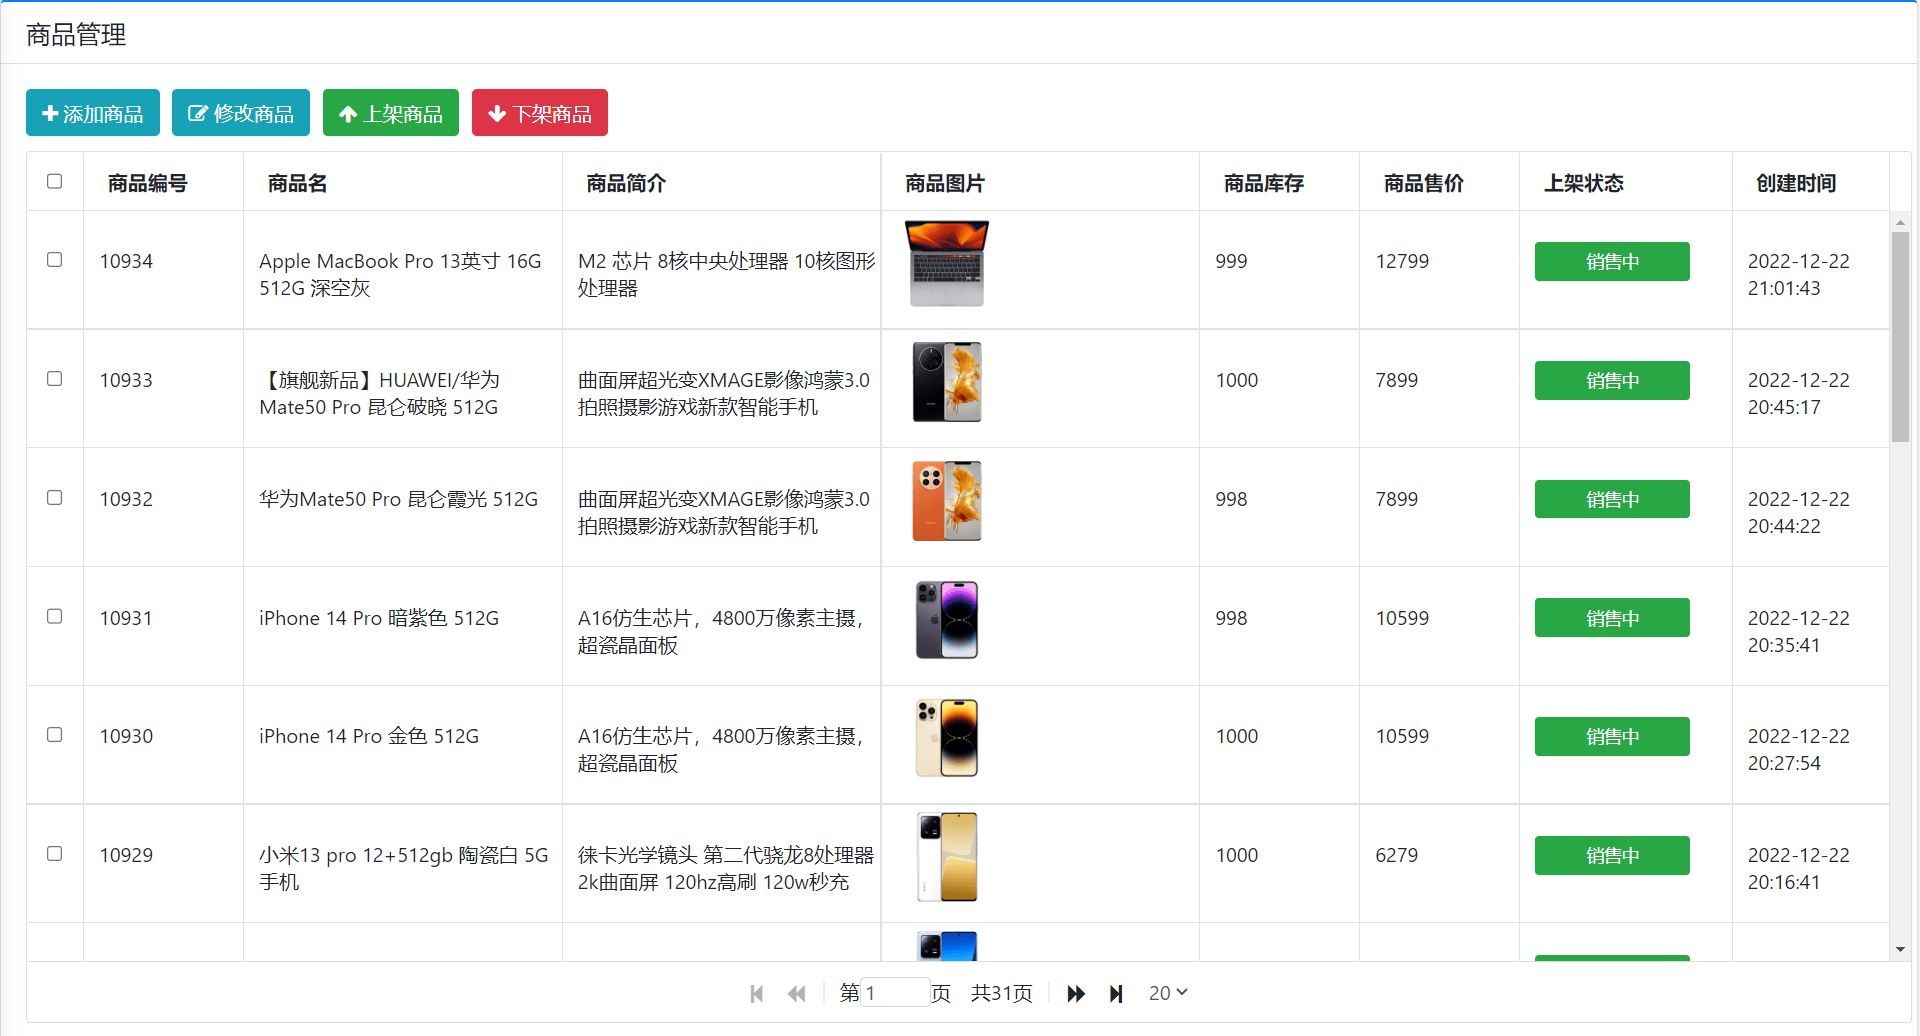Click the 商品库存 column header

tap(1263, 183)
